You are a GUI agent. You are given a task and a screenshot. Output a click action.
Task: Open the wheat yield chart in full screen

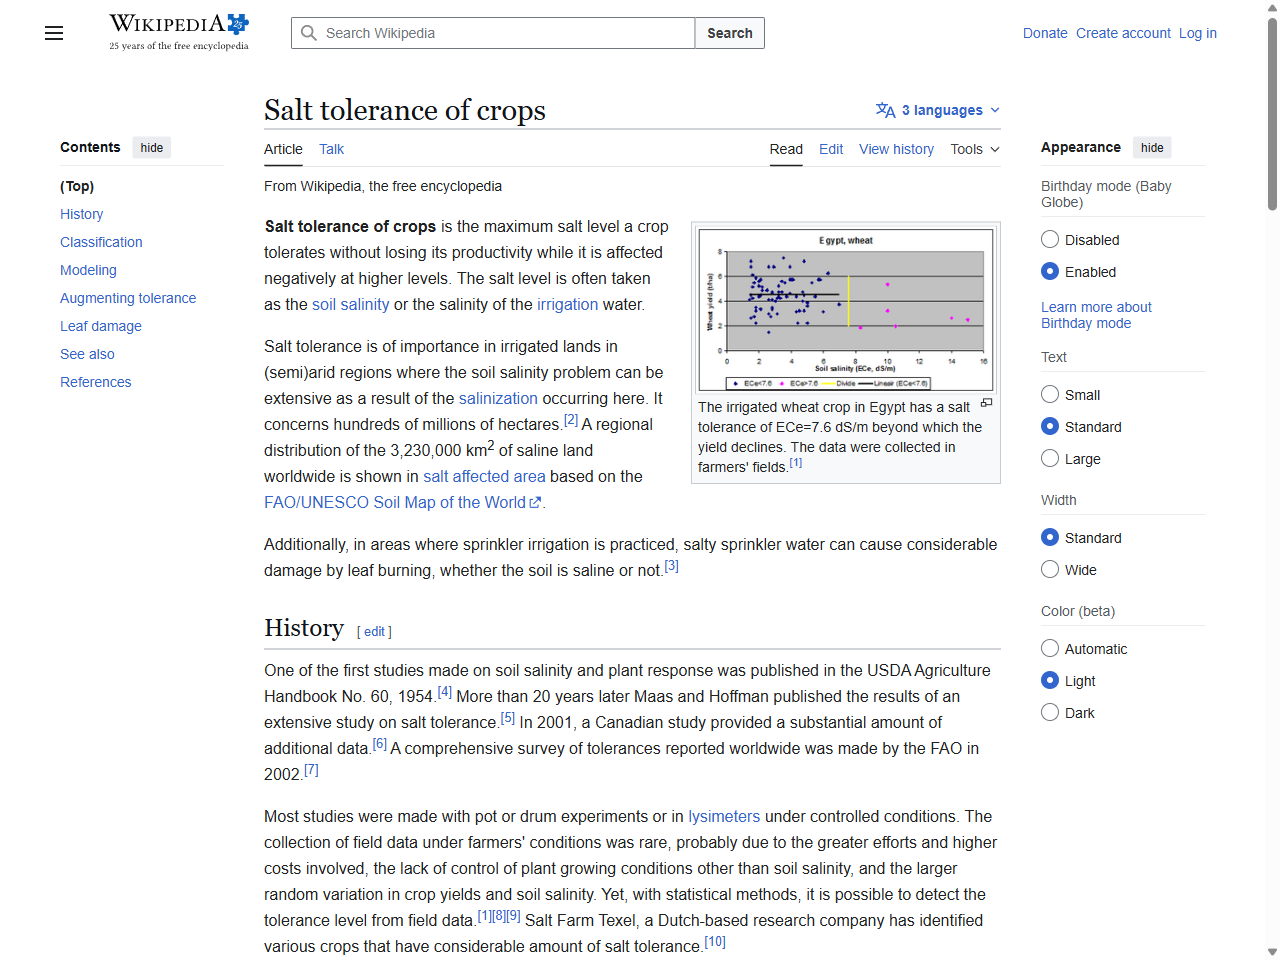tap(986, 401)
